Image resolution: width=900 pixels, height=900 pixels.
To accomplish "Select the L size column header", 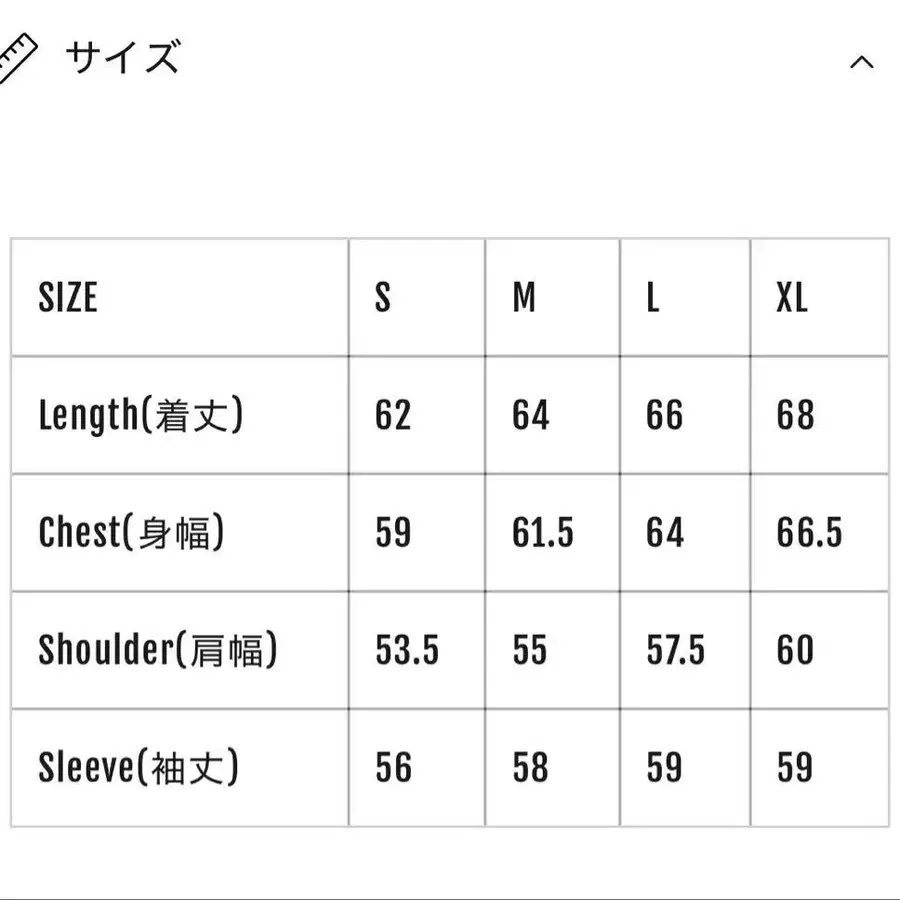I will coord(651,297).
